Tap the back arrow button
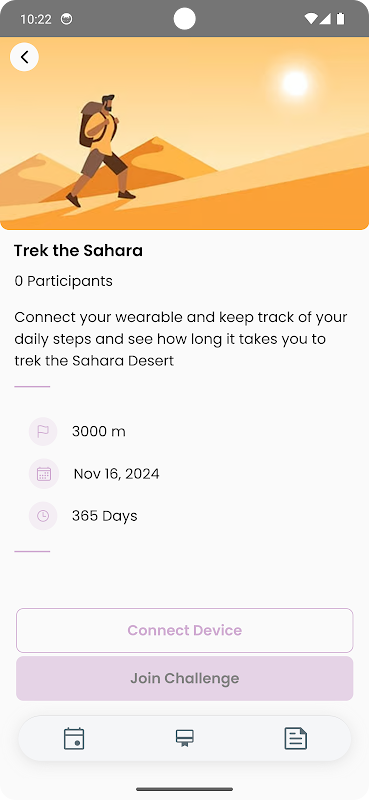The height and width of the screenshot is (800, 369). [x=24, y=57]
